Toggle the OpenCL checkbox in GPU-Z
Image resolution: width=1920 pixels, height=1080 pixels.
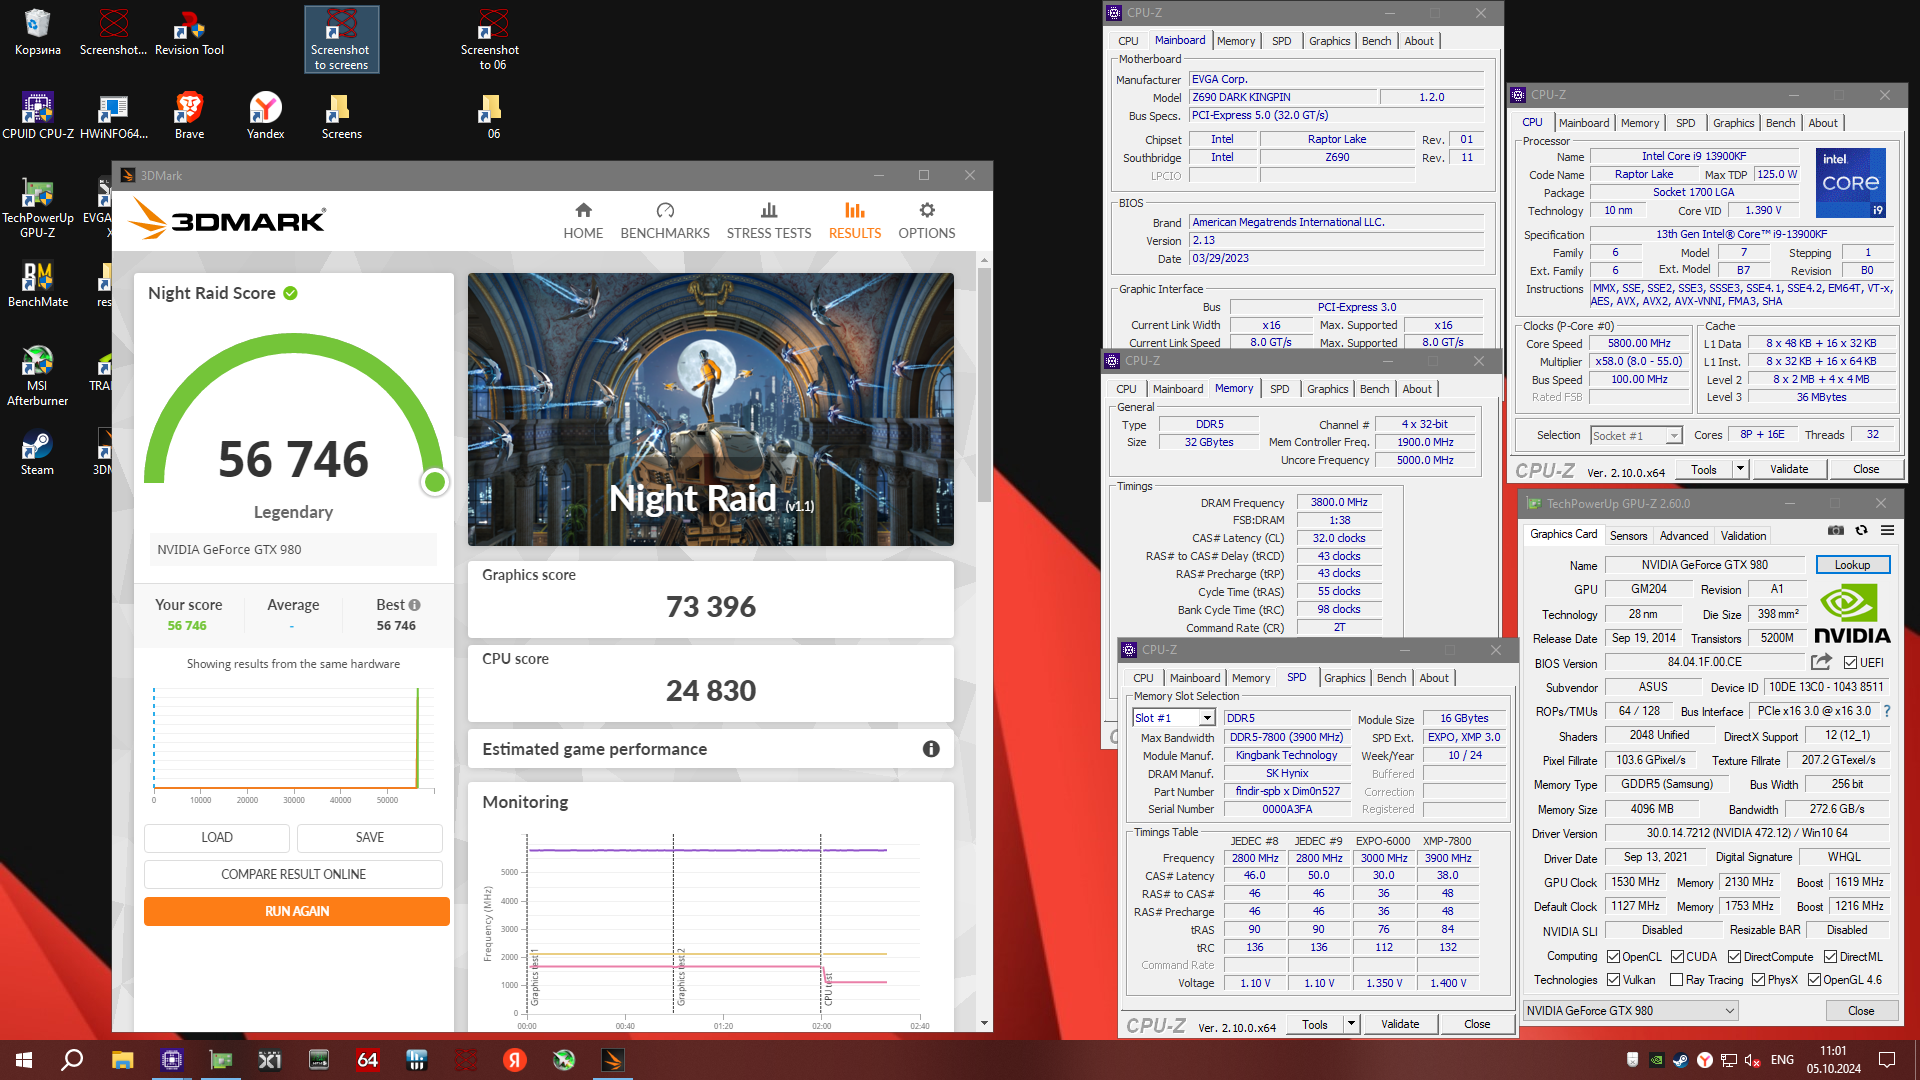click(1613, 957)
